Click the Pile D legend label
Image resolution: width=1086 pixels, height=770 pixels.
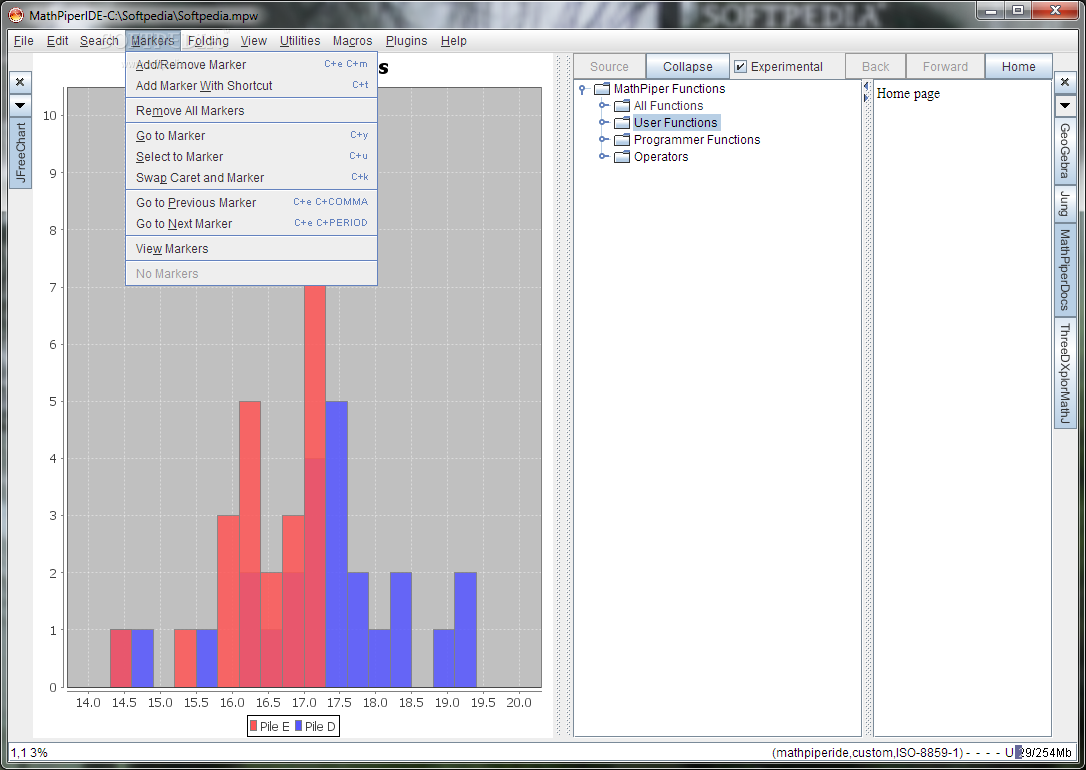(320, 726)
